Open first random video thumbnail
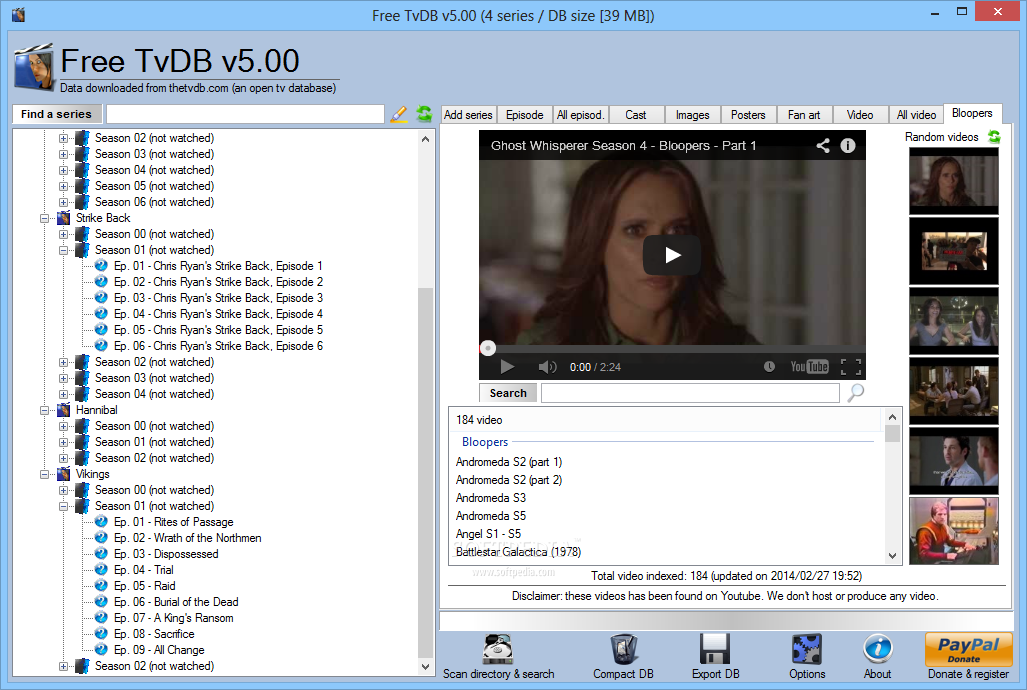 954,181
